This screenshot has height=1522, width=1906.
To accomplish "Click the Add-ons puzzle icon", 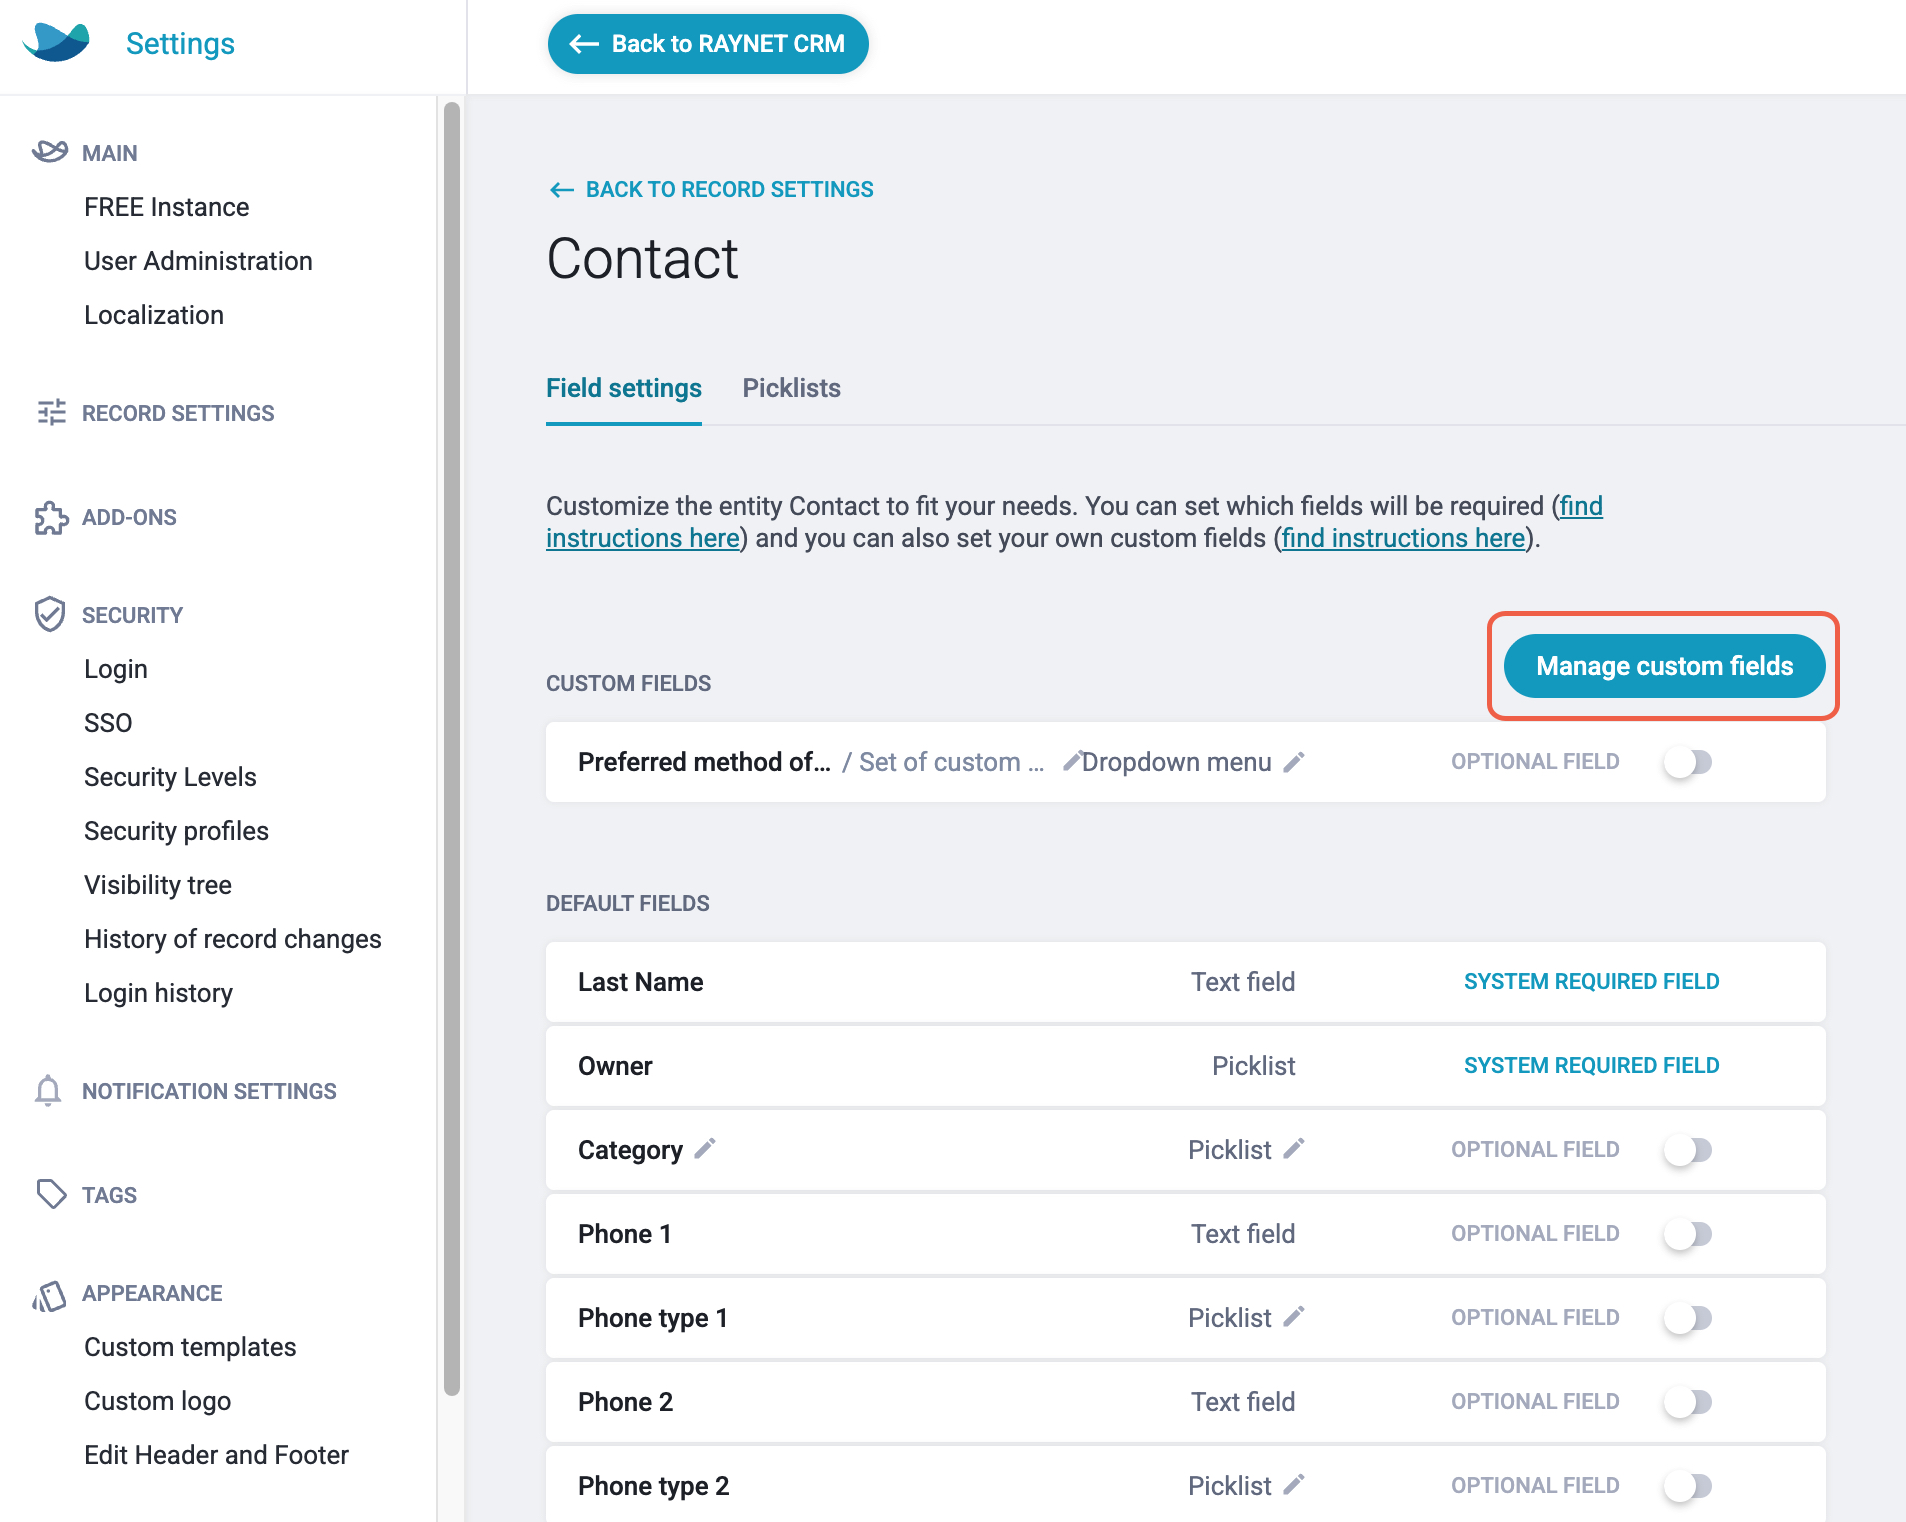I will click(50, 518).
